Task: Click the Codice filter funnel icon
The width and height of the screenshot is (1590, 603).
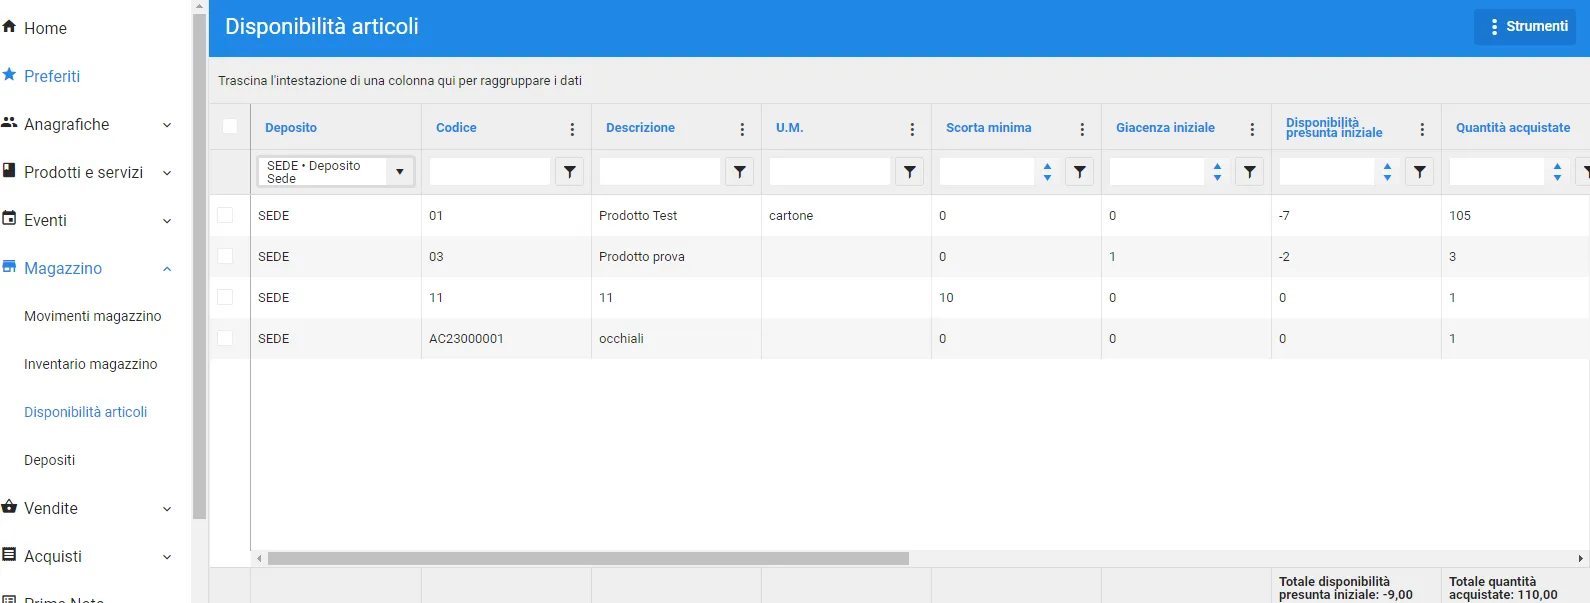Action: [x=569, y=172]
